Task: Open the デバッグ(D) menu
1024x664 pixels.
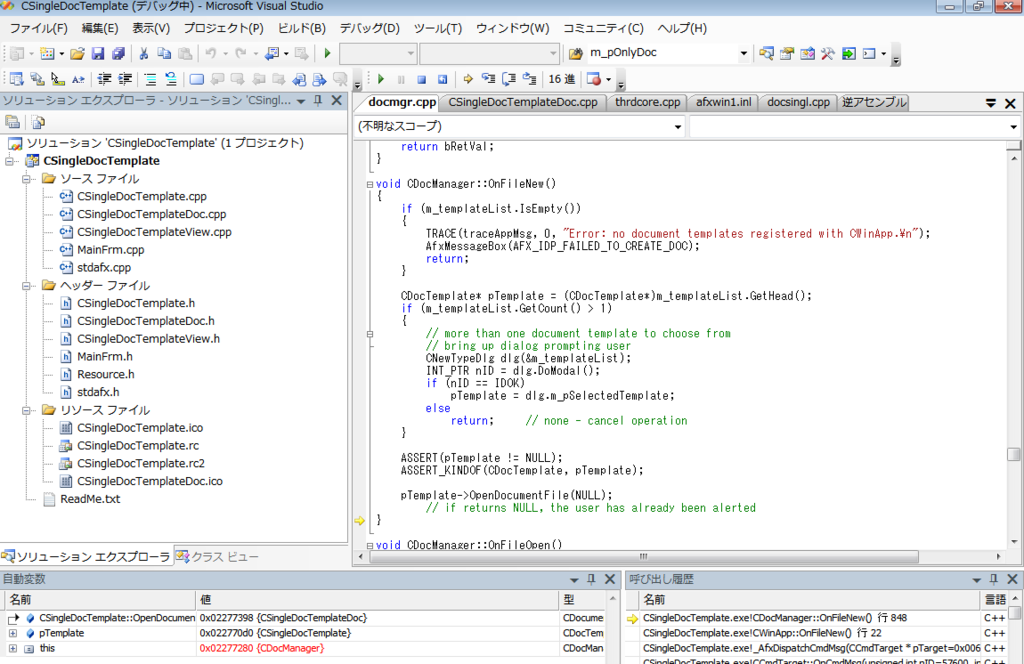Action: coord(370,28)
